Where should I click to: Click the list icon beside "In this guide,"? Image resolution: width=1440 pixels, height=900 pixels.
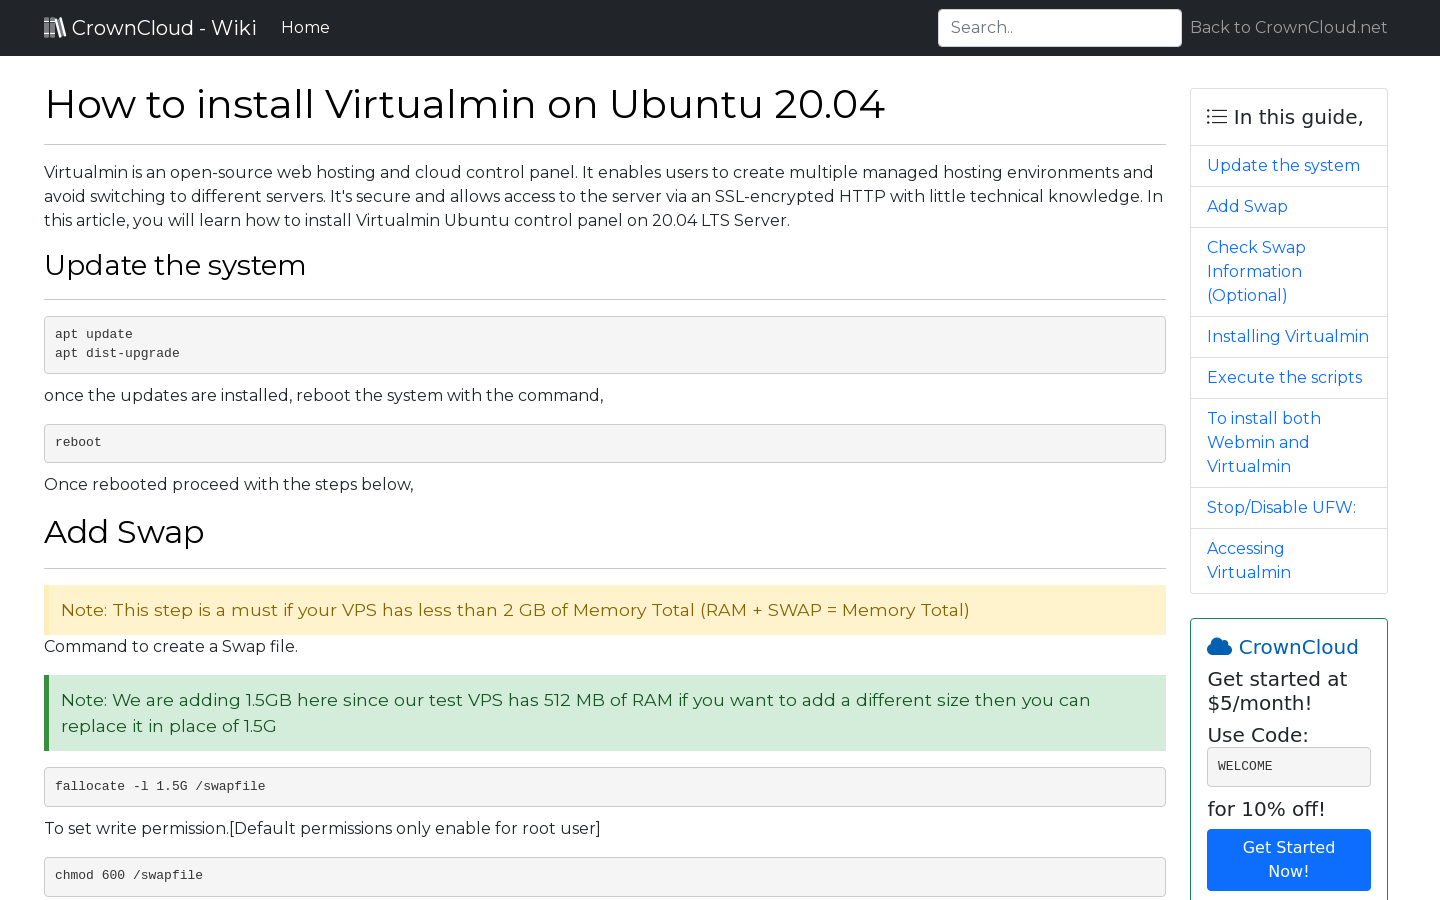[1216, 116]
